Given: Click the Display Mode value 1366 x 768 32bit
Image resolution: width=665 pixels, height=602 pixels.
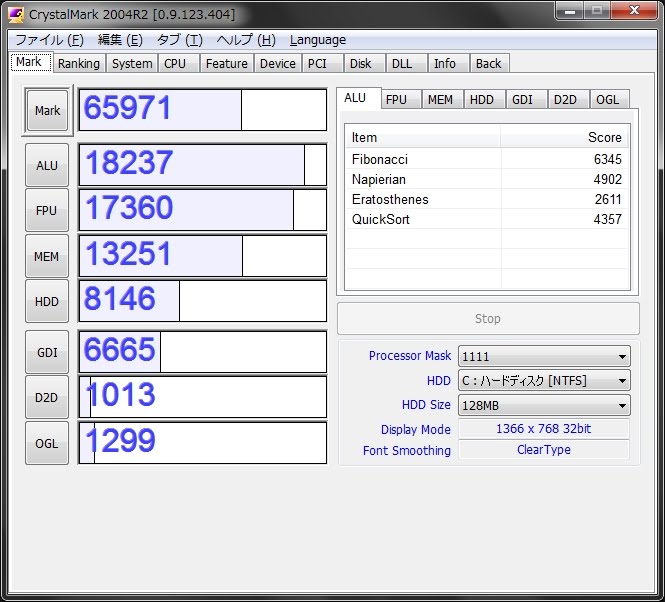Looking at the screenshot, I should click(544, 428).
